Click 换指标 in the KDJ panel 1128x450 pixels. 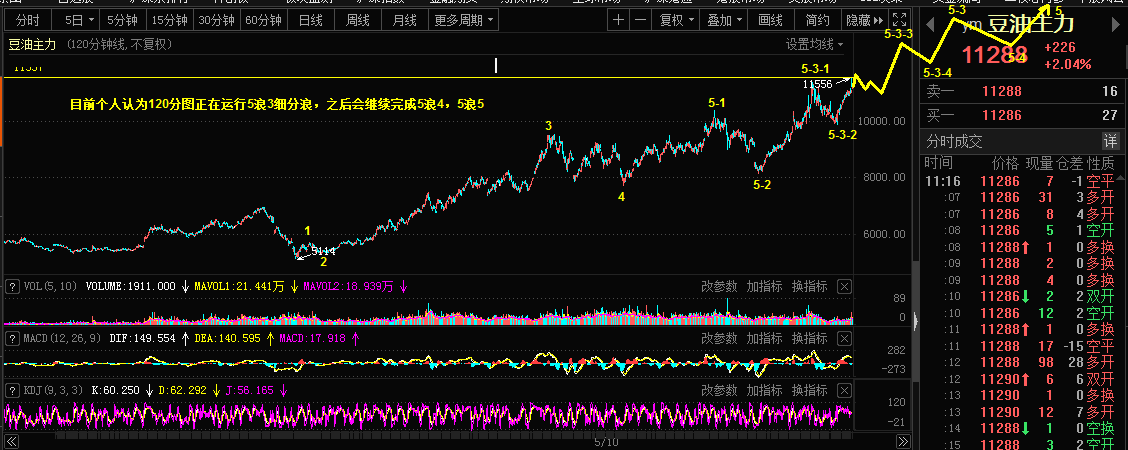[809, 390]
